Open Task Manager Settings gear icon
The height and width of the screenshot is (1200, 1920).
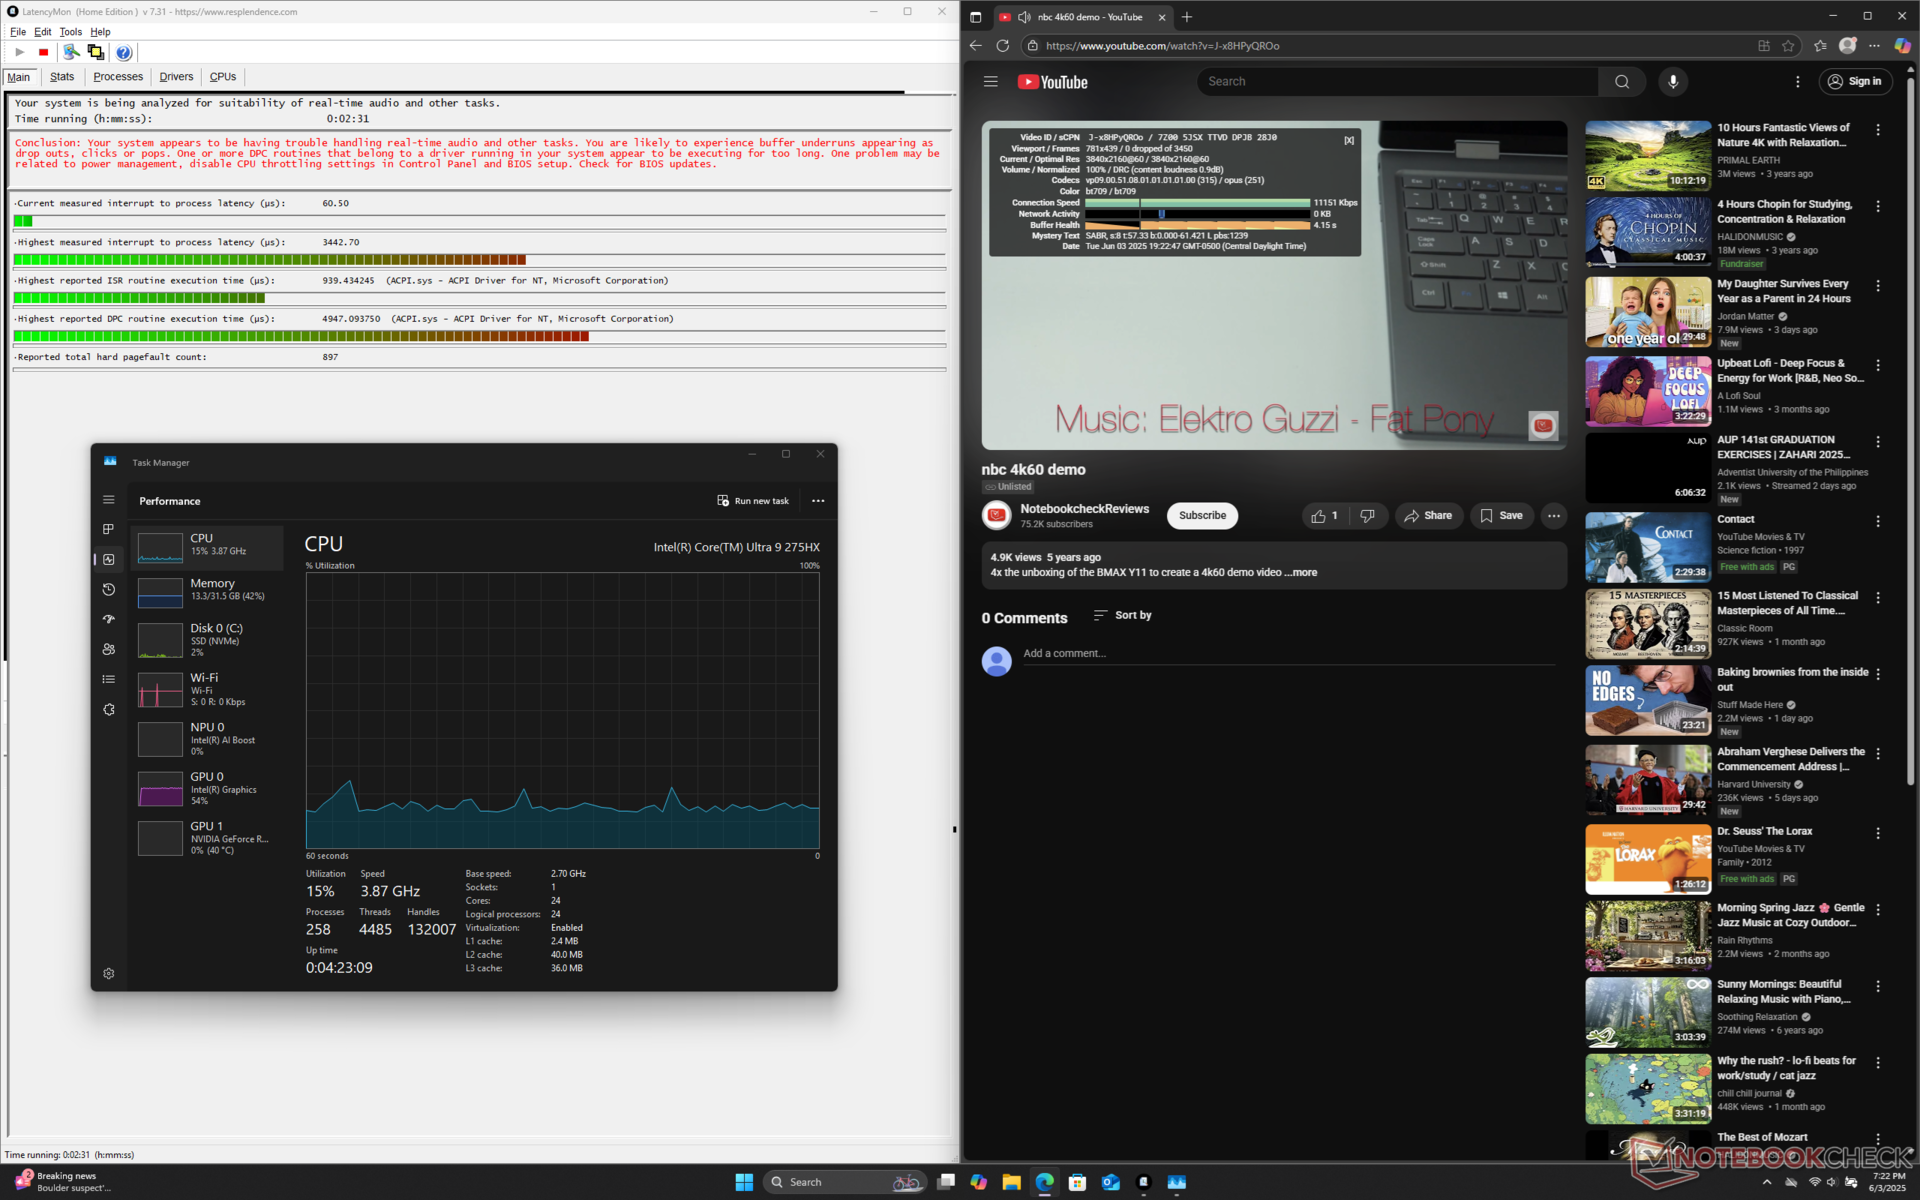pyautogui.click(x=109, y=973)
